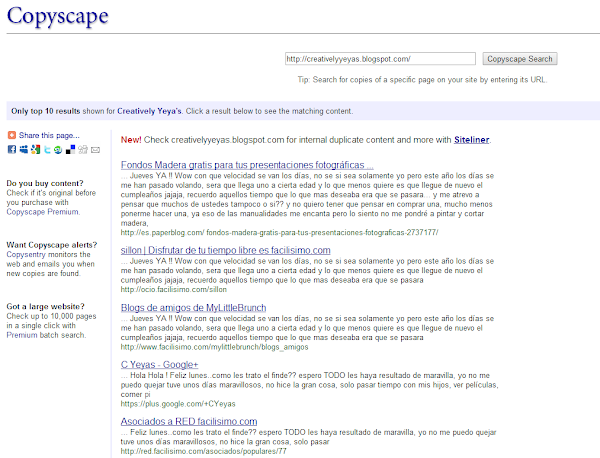Open the Siteliner link
Viewport: 600px width, 458px height.
pos(471,140)
